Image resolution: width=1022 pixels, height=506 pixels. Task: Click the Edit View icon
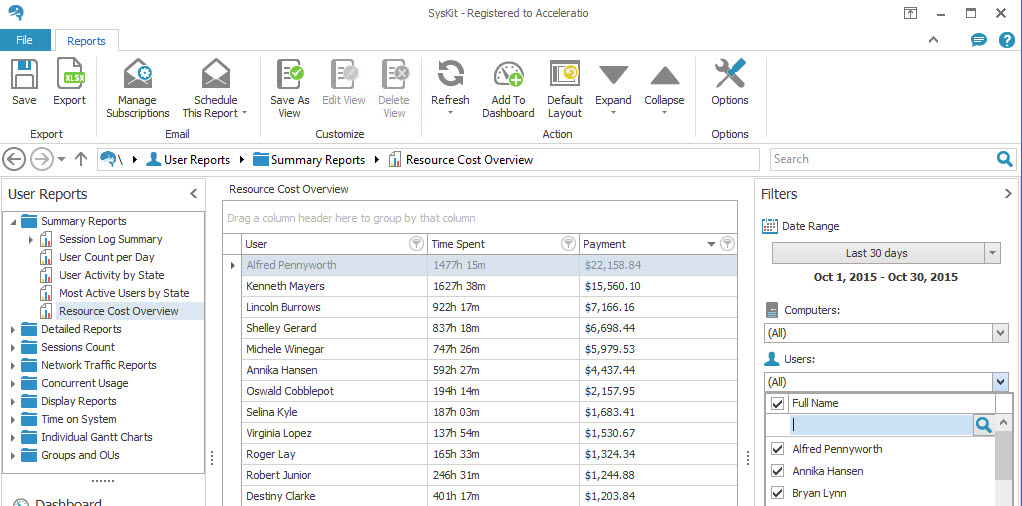(x=344, y=74)
